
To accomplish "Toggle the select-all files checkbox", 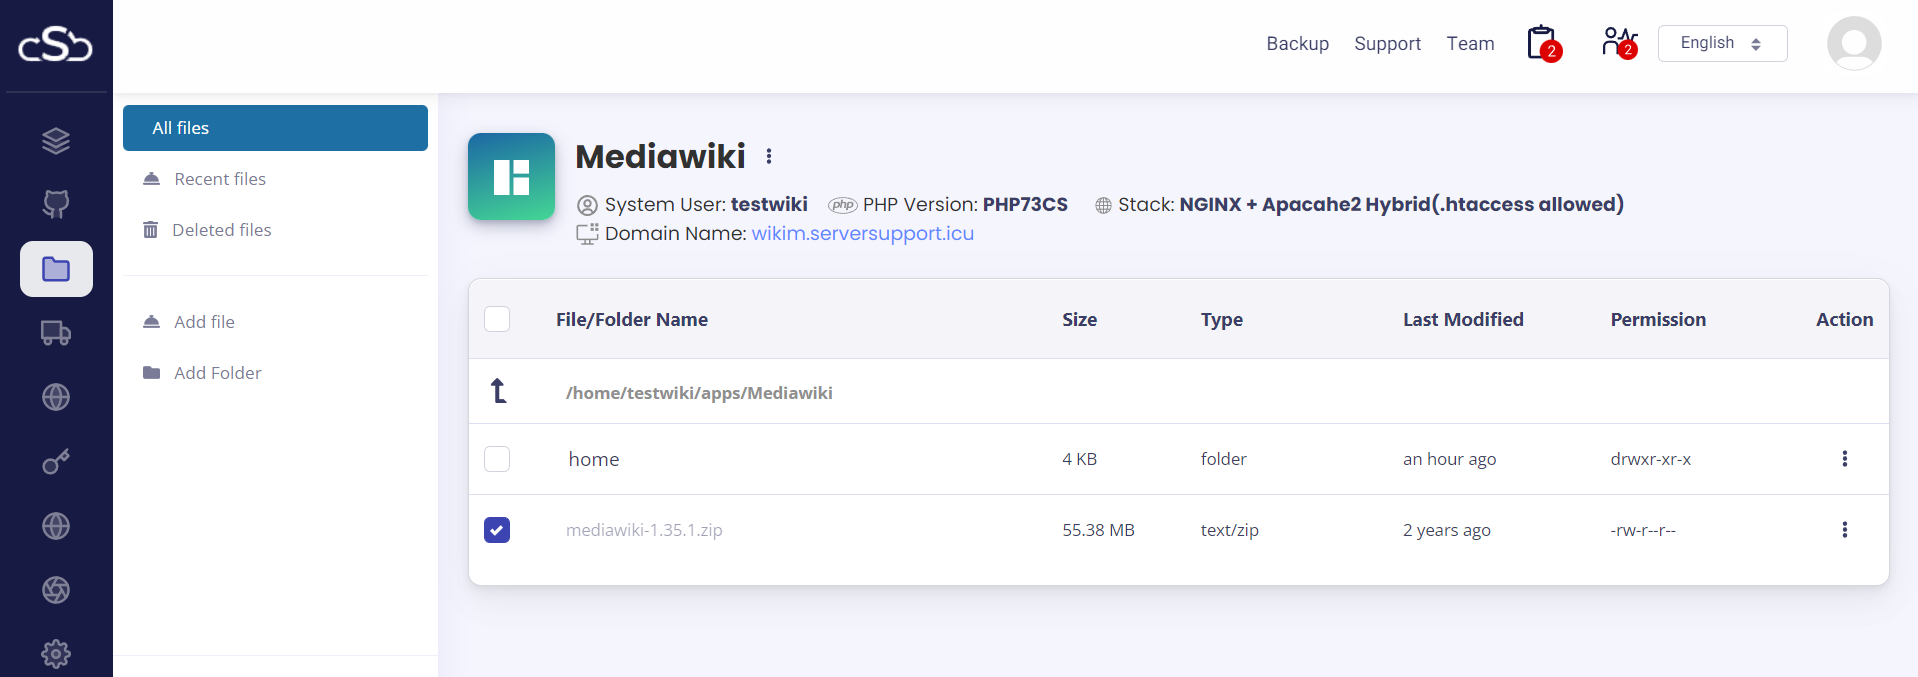I will pyautogui.click(x=497, y=319).
